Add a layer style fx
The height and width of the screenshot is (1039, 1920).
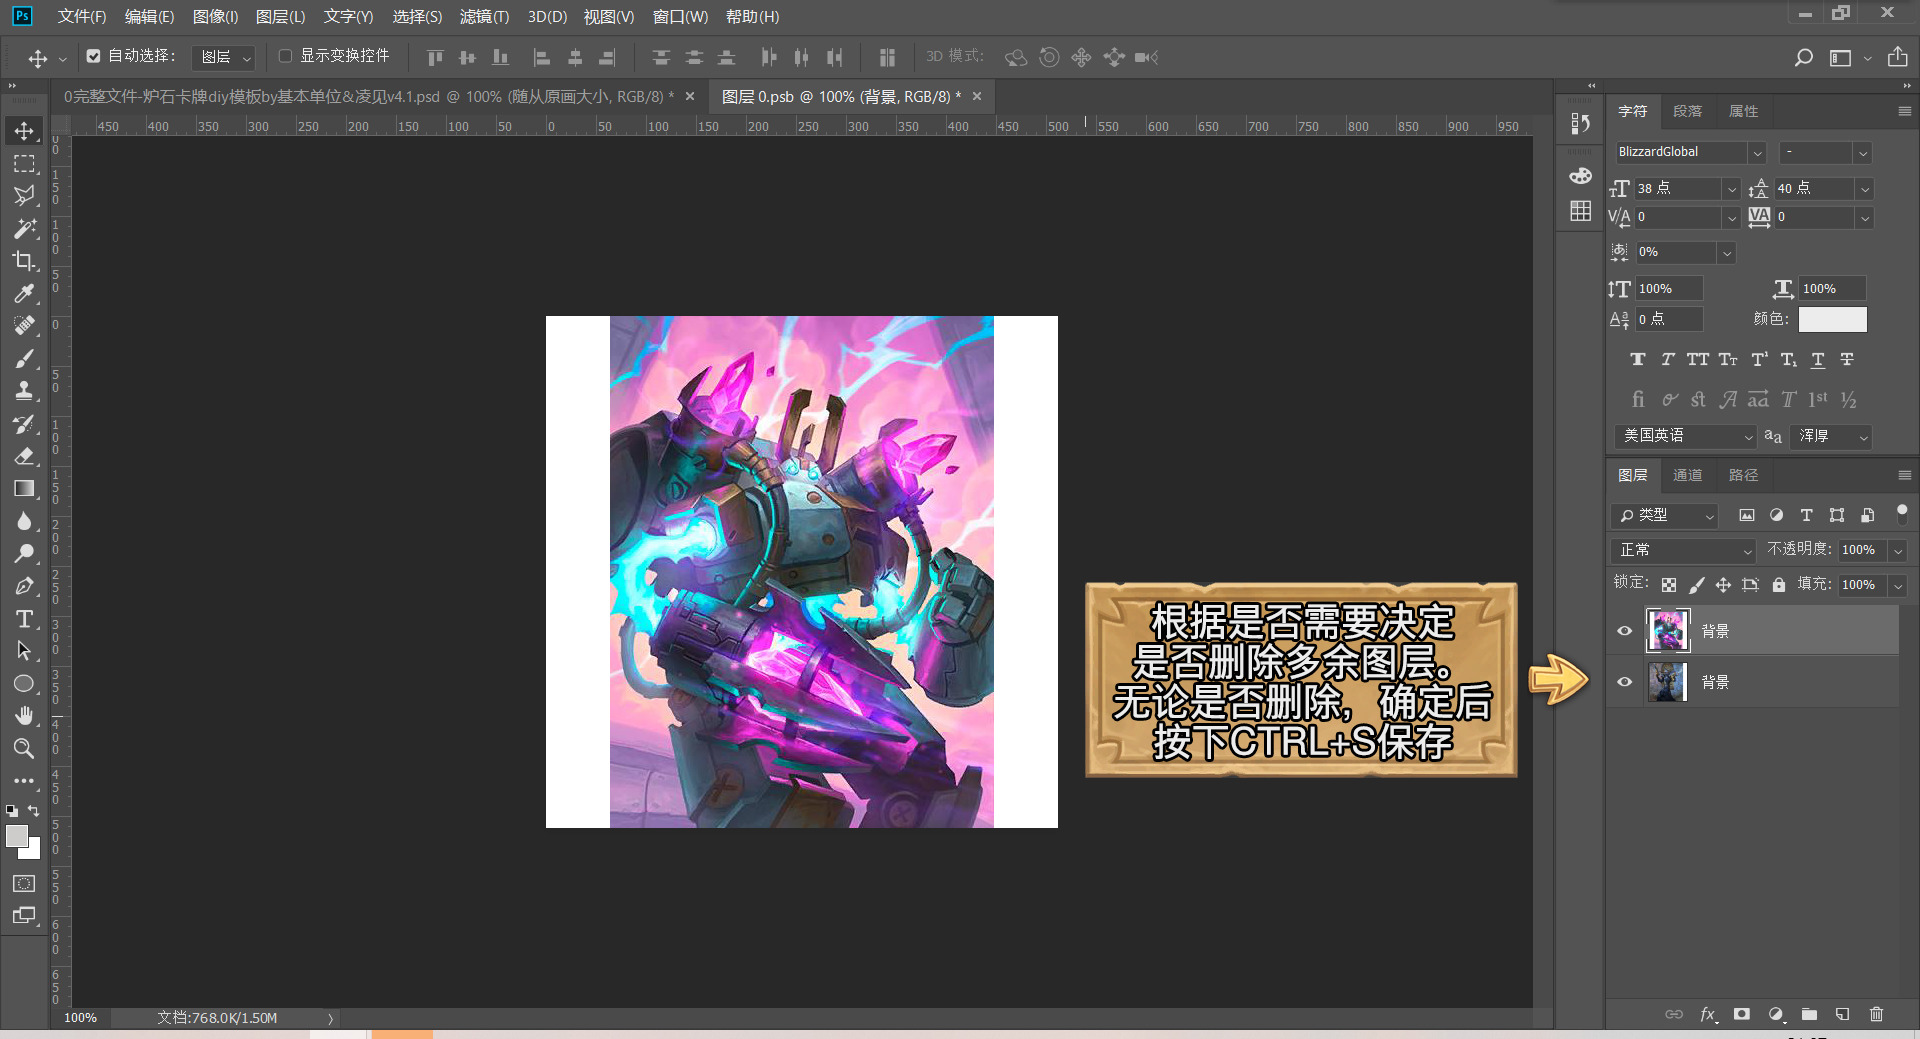coord(1708,1014)
